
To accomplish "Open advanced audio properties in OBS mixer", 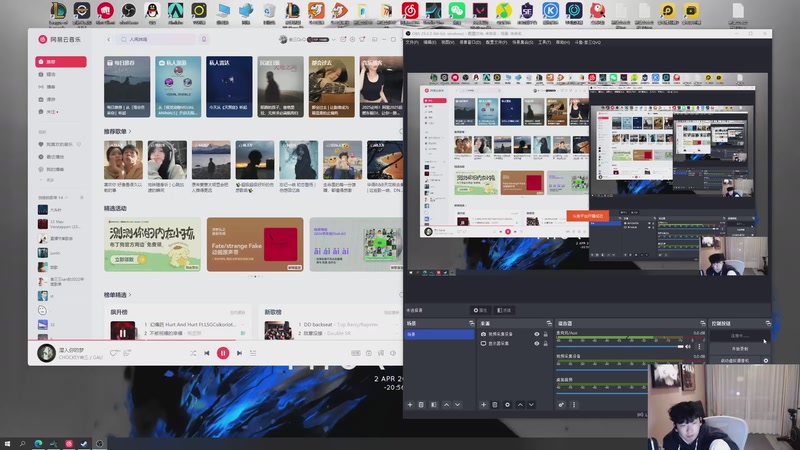I will (x=561, y=405).
